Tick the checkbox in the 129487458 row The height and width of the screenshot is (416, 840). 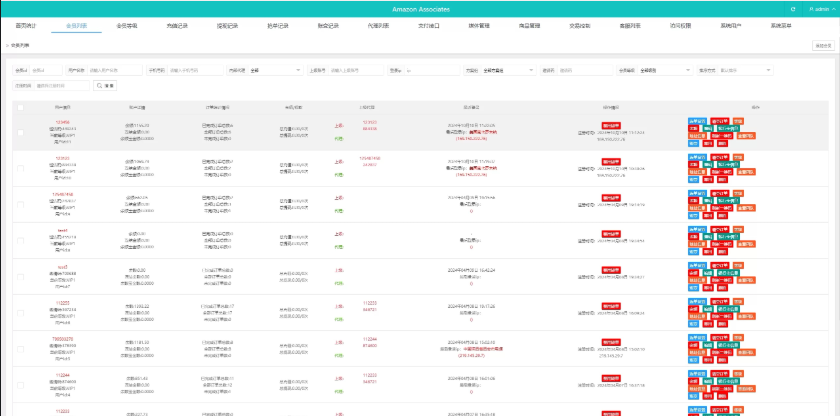coord(20,205)
